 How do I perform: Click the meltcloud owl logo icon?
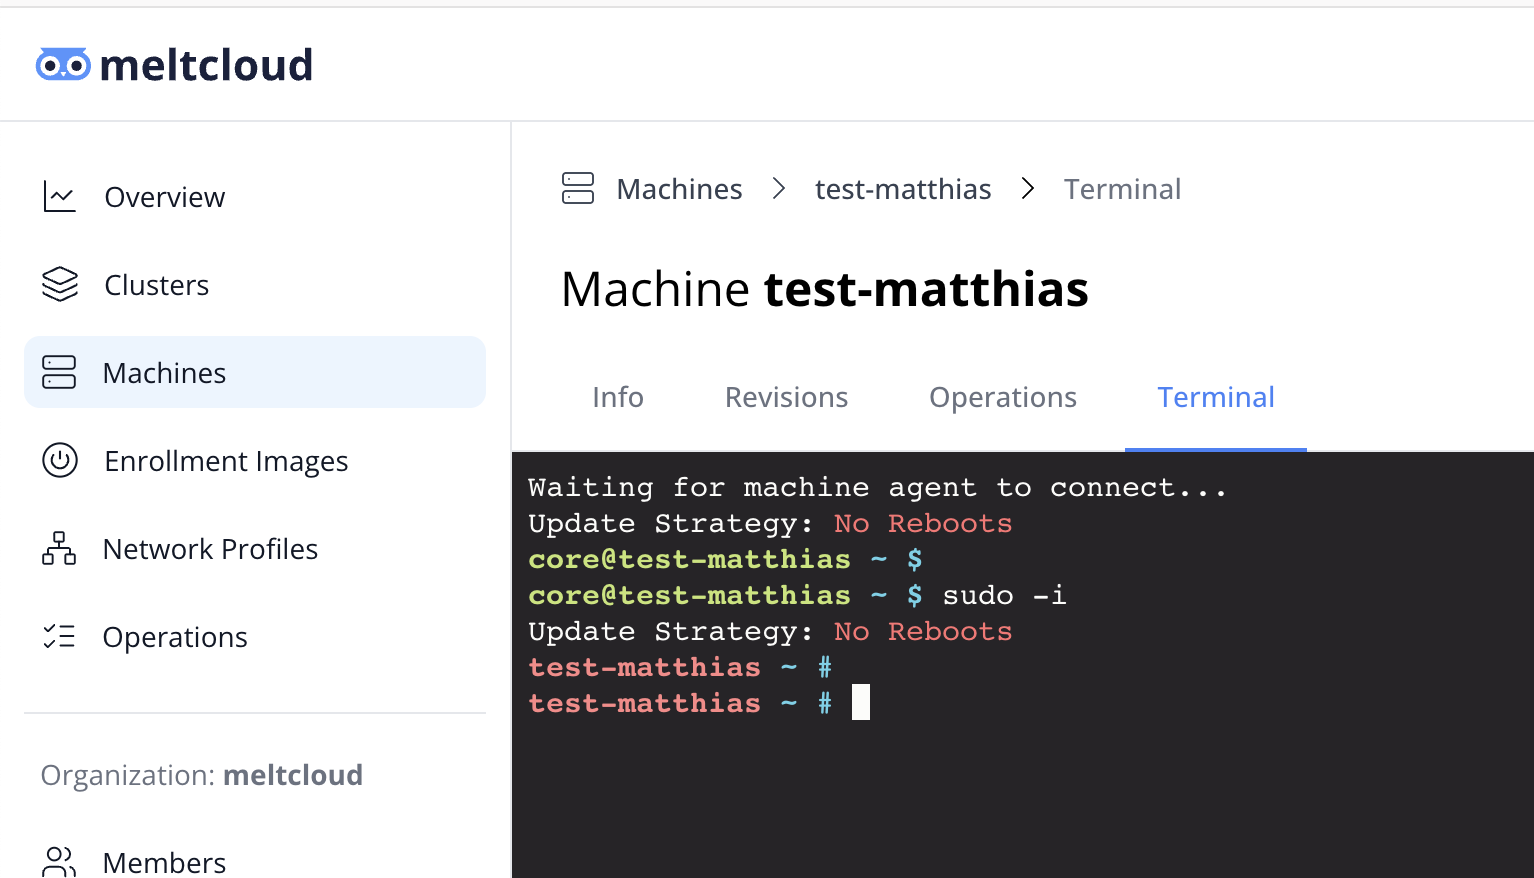tap(63, 65)
